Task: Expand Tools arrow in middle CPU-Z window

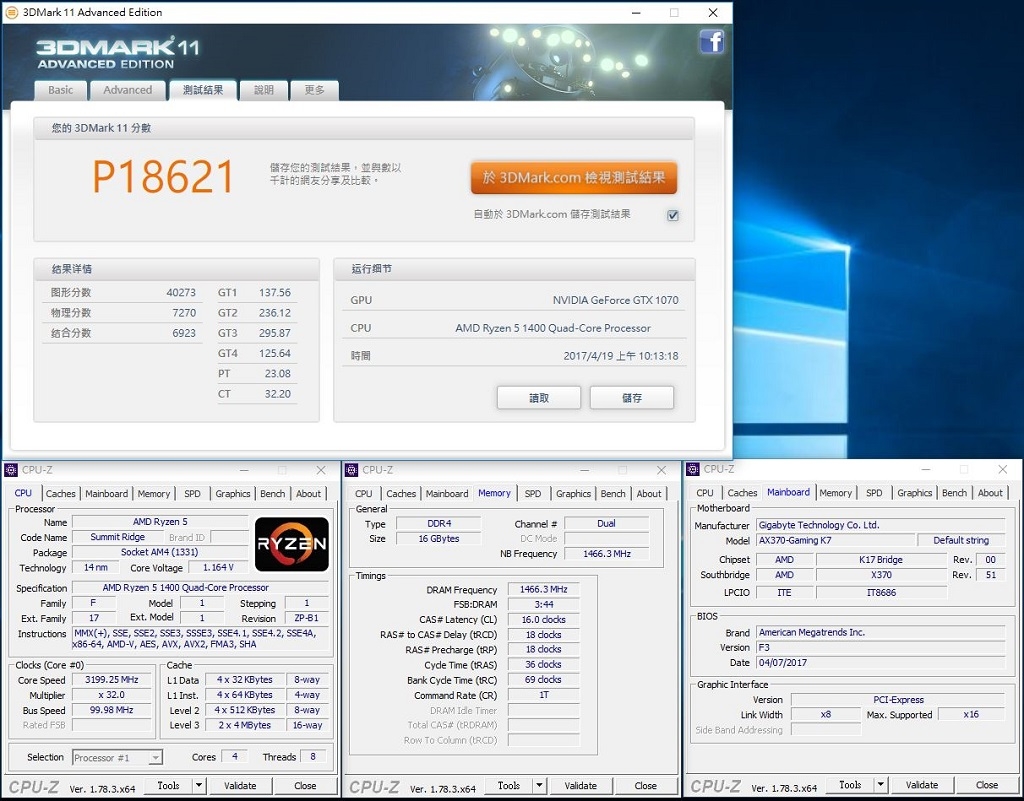Action: pyautogui.click(x=539, y=785)
